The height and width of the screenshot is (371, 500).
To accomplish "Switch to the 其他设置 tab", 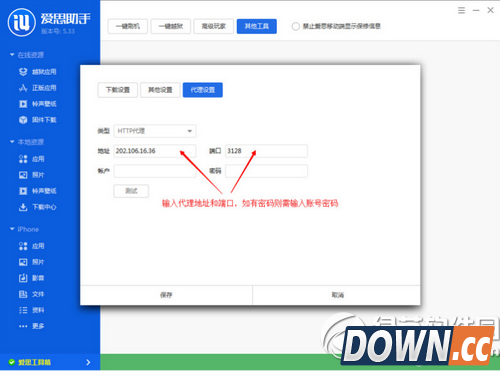I will pyautogui.click(x=160, y=90).
